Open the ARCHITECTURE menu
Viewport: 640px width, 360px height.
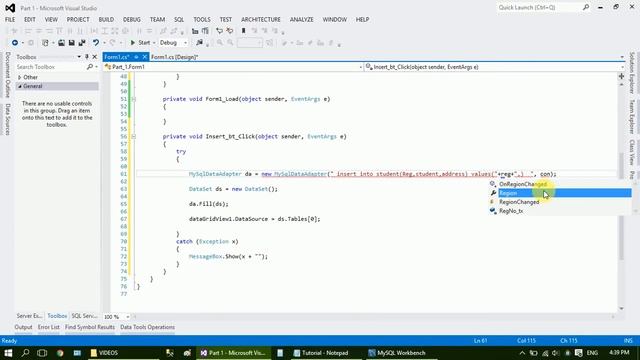click(261, 19)
